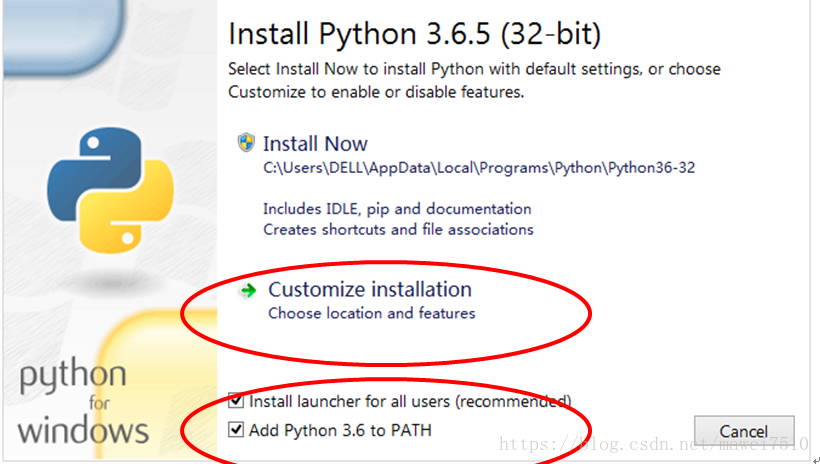Click the Select Install Now instruction text

474,69
